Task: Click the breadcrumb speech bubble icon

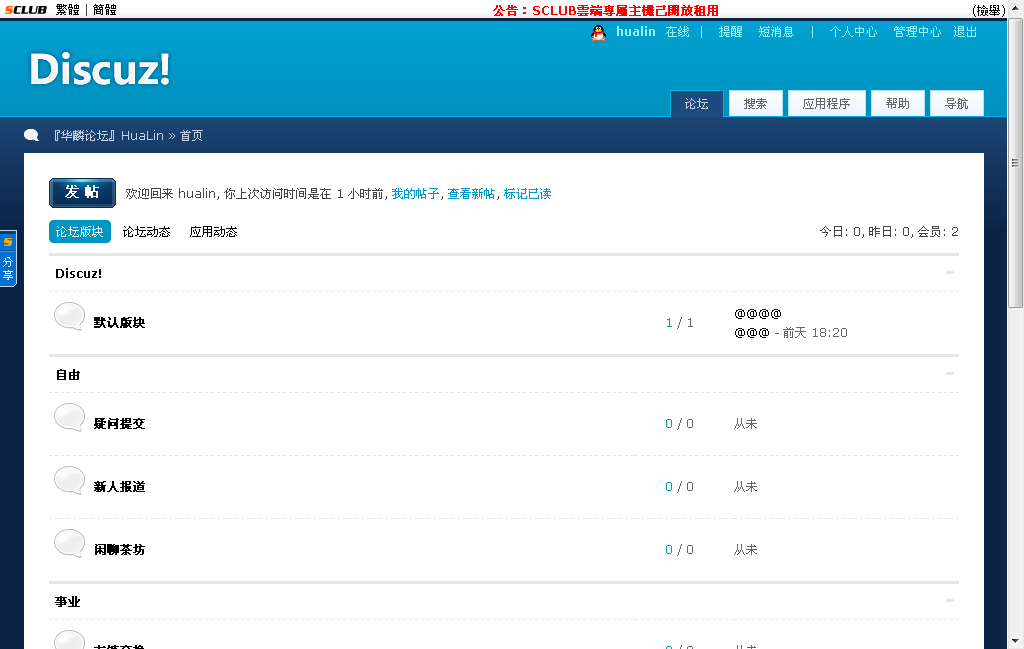Action: coord(31,135)
